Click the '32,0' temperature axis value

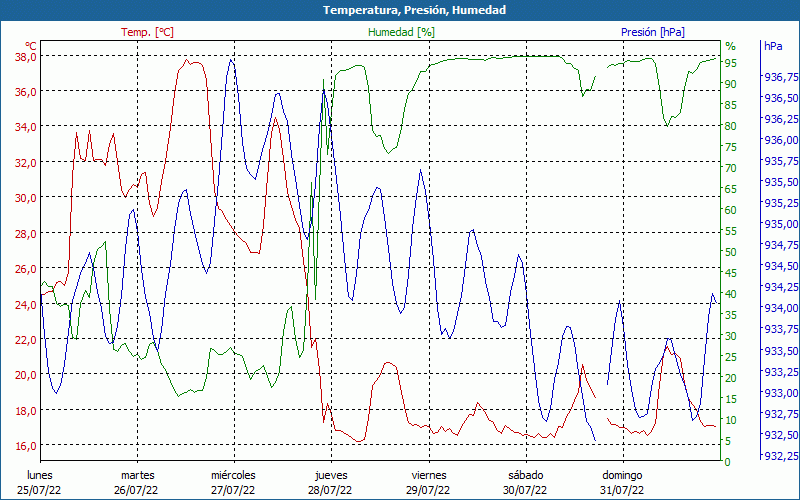click(x=26, y=163)
